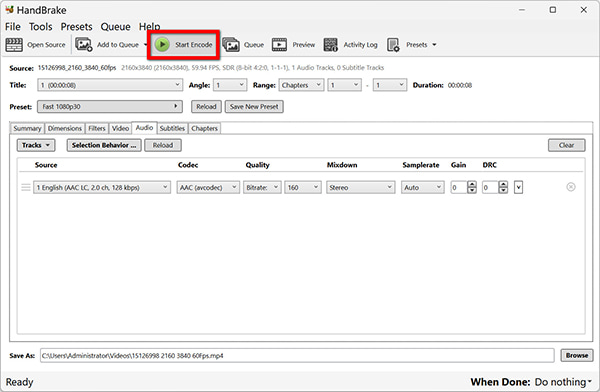Open the Range Chapters dropdown
The height and width of the screenshot is (392, 600).
click(x=301, y=85)
